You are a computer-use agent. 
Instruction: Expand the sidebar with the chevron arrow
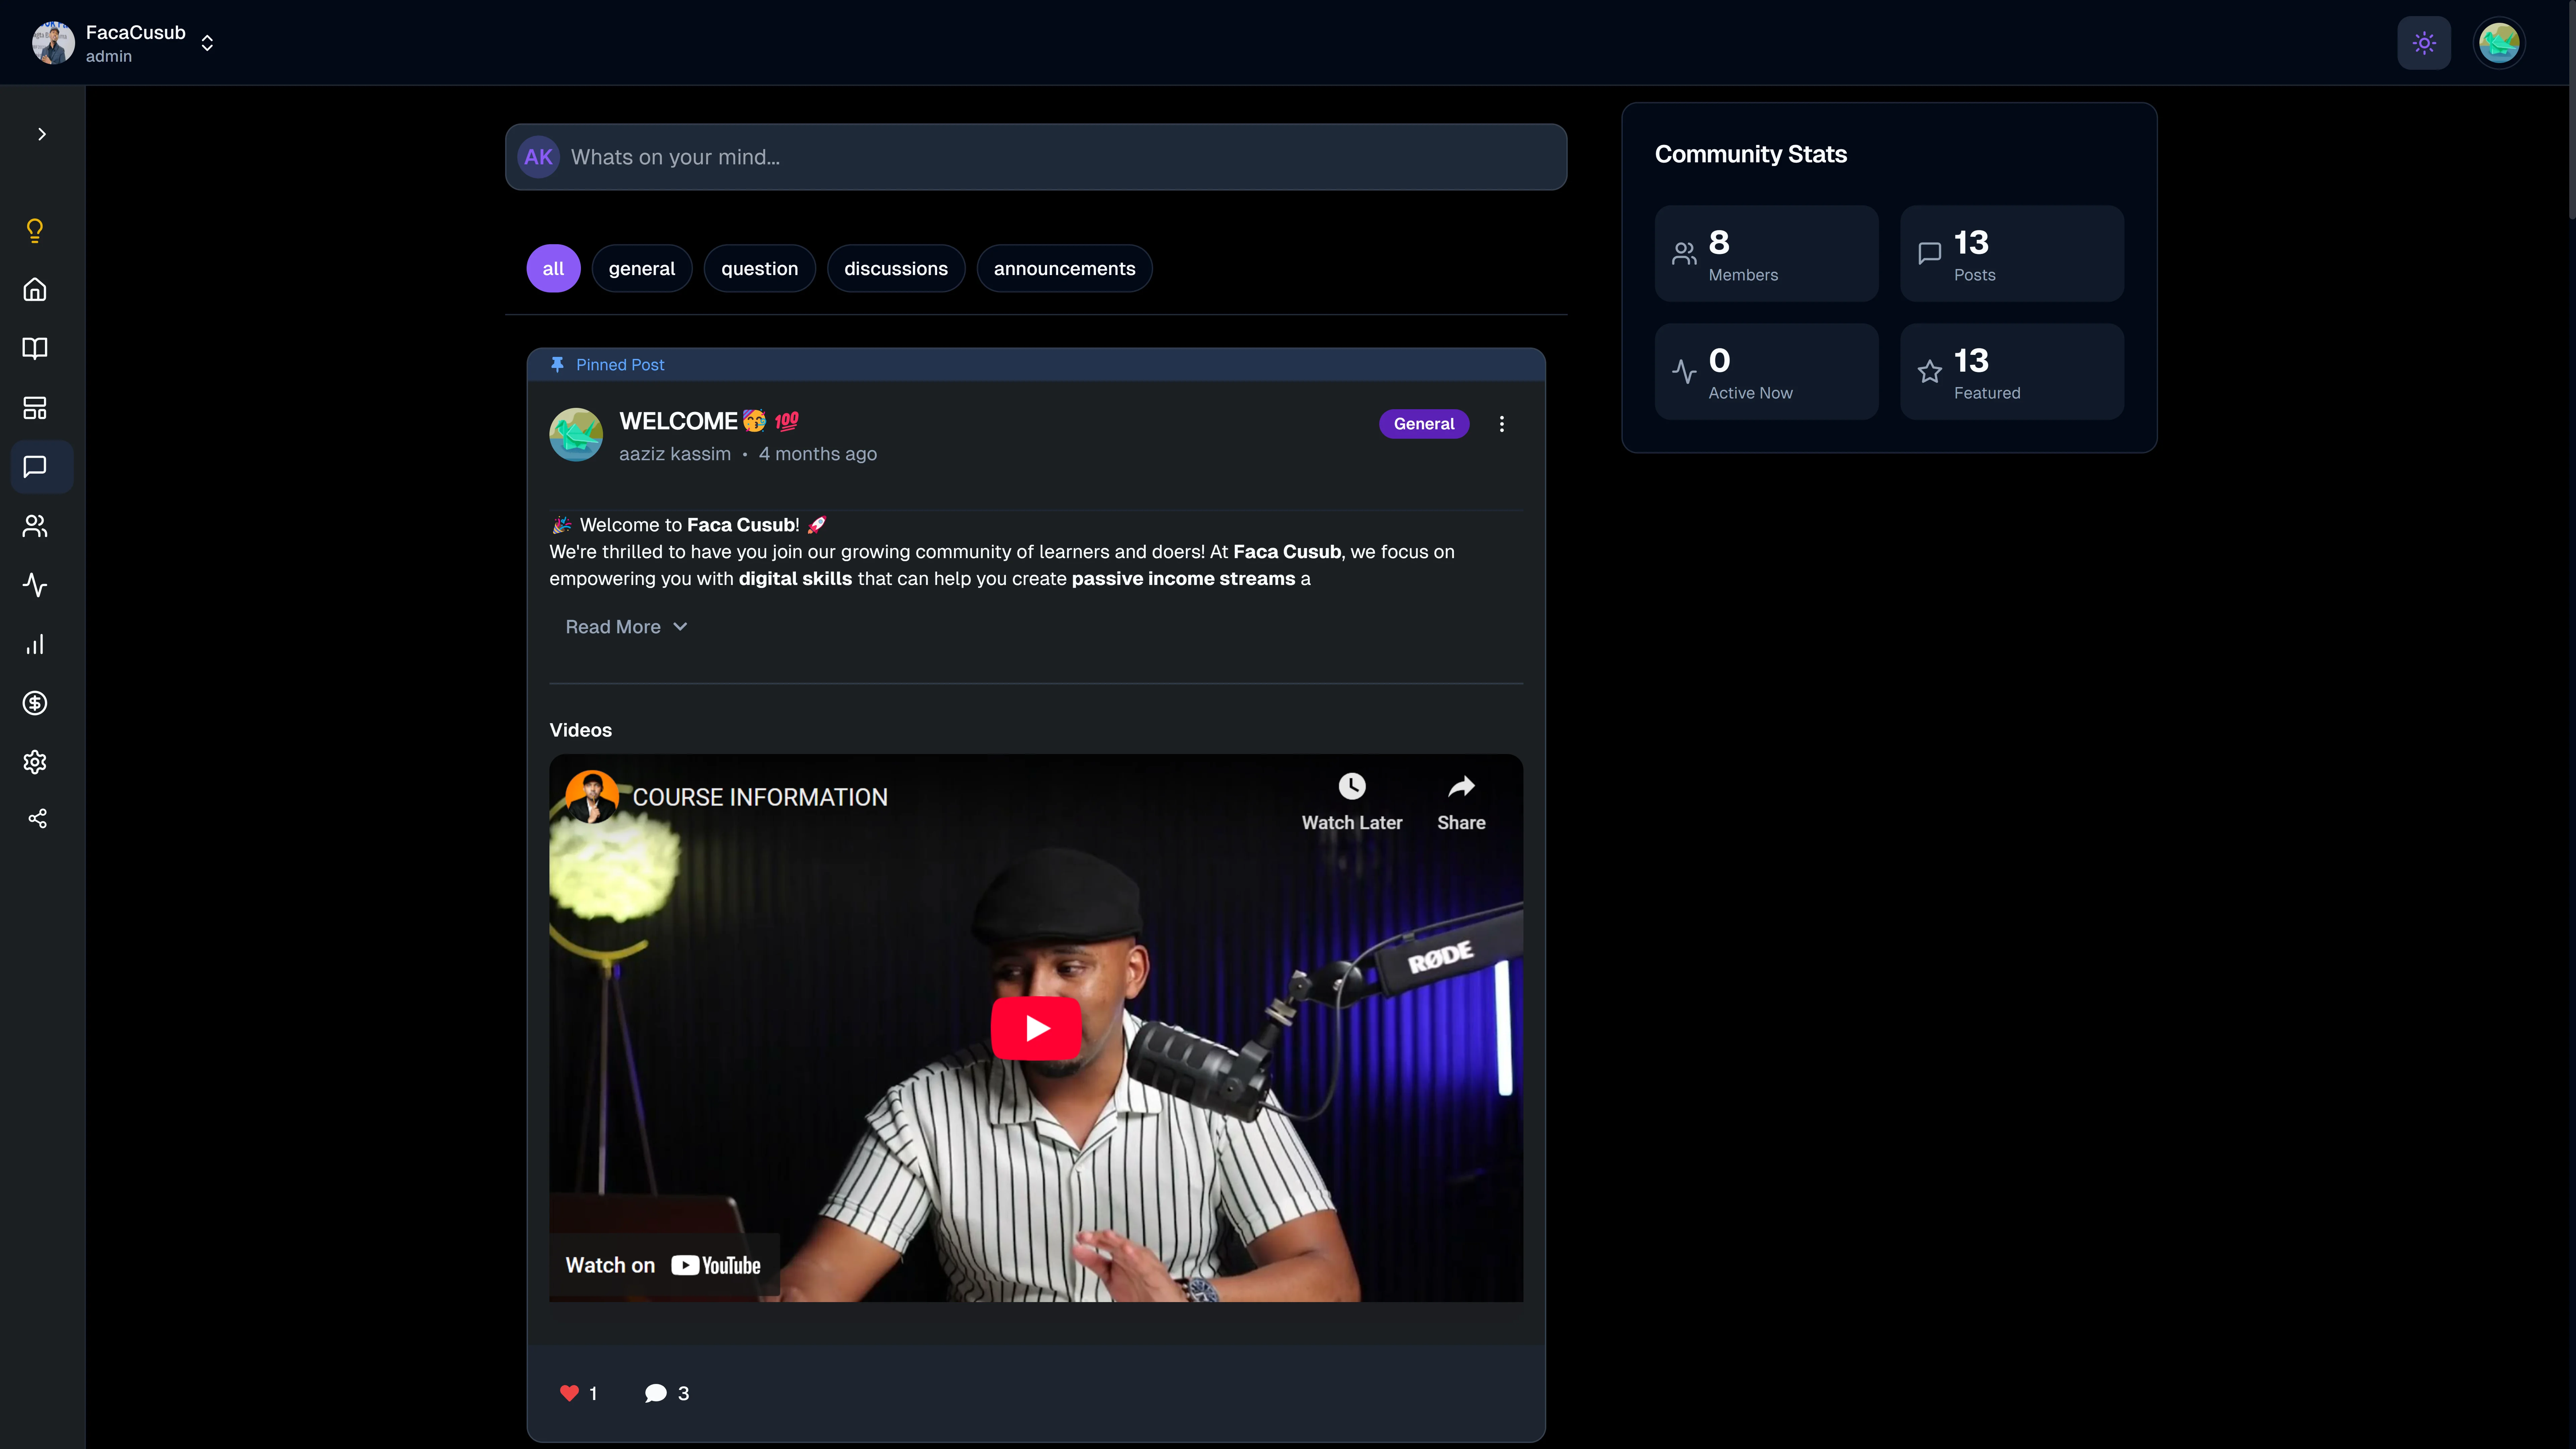(42, 134)
